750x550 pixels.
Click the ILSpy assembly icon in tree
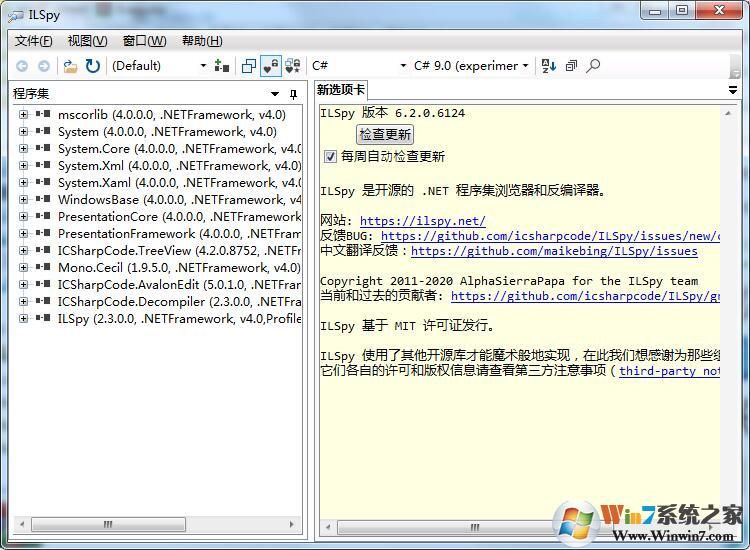[x=43, y=318]
